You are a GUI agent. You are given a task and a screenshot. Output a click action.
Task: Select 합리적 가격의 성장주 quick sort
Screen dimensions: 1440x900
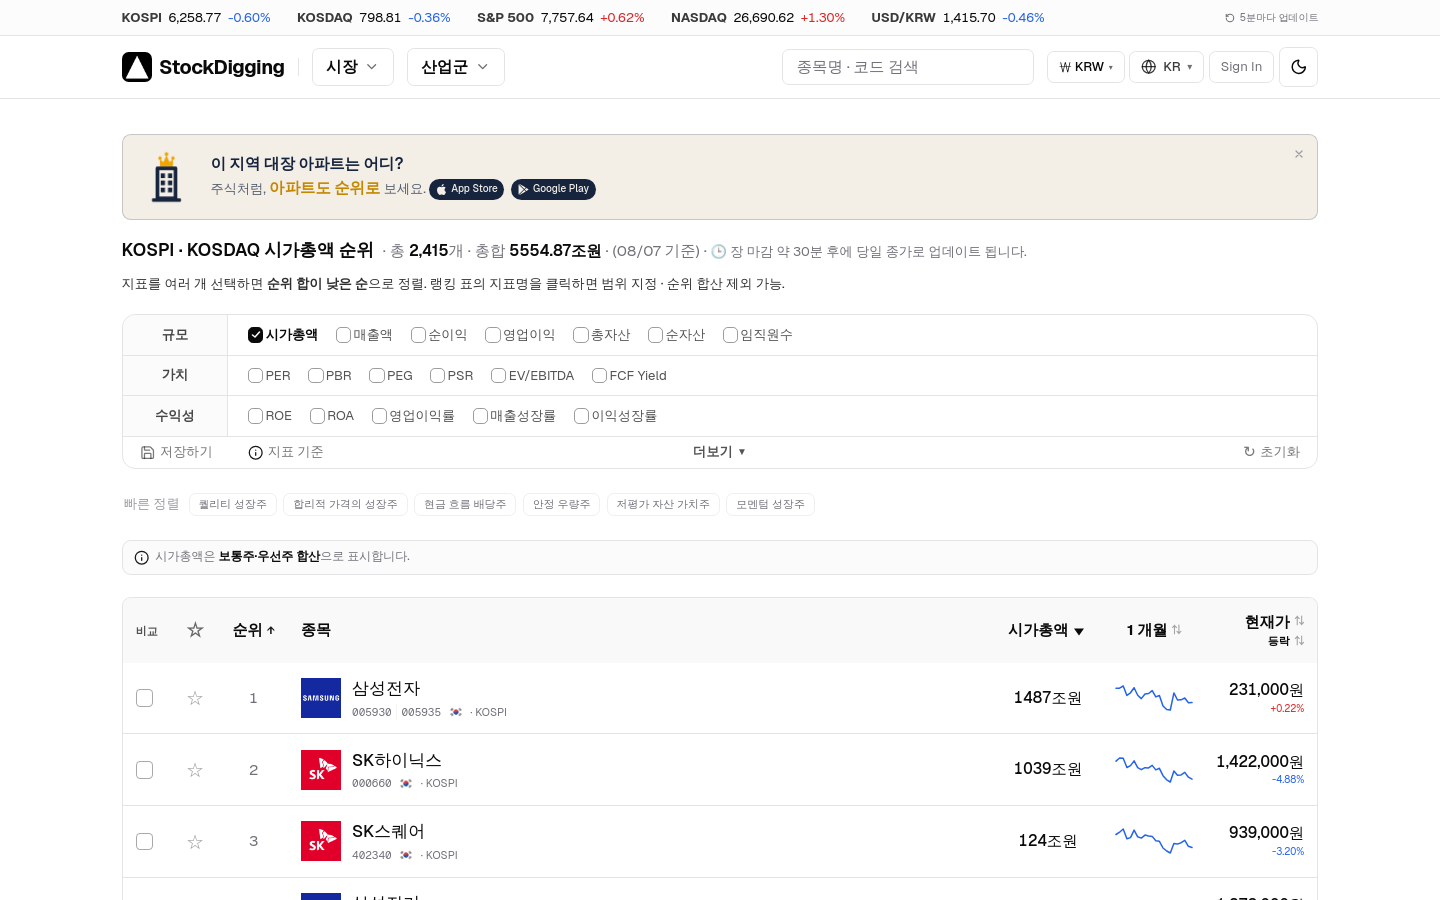(x=345, y=504)
